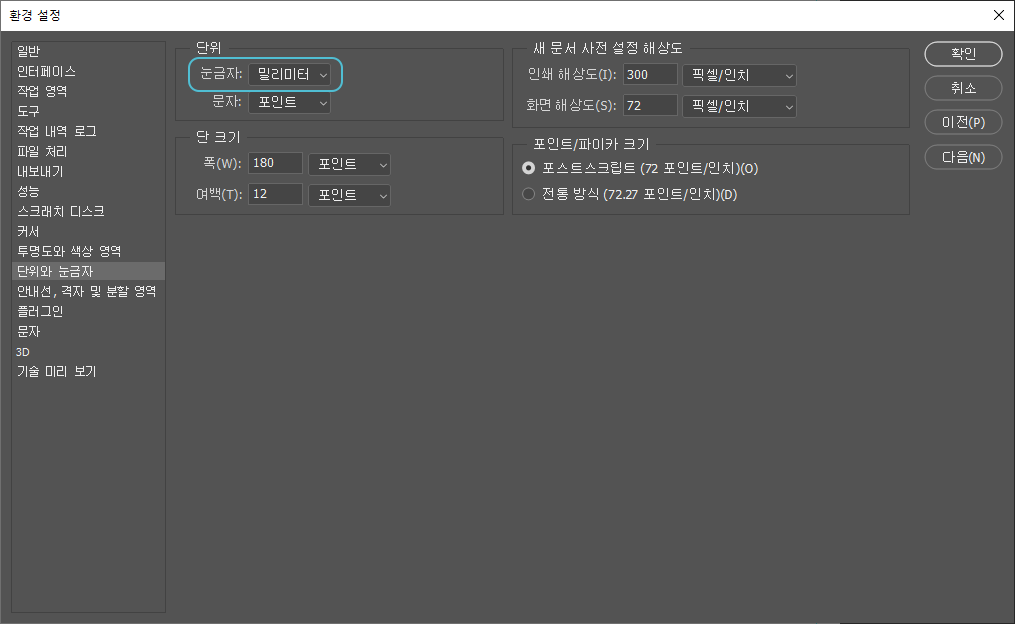Close the 환경 설정 dialog window
This screenshot has height=624, width=1015.
click(997, 14)
